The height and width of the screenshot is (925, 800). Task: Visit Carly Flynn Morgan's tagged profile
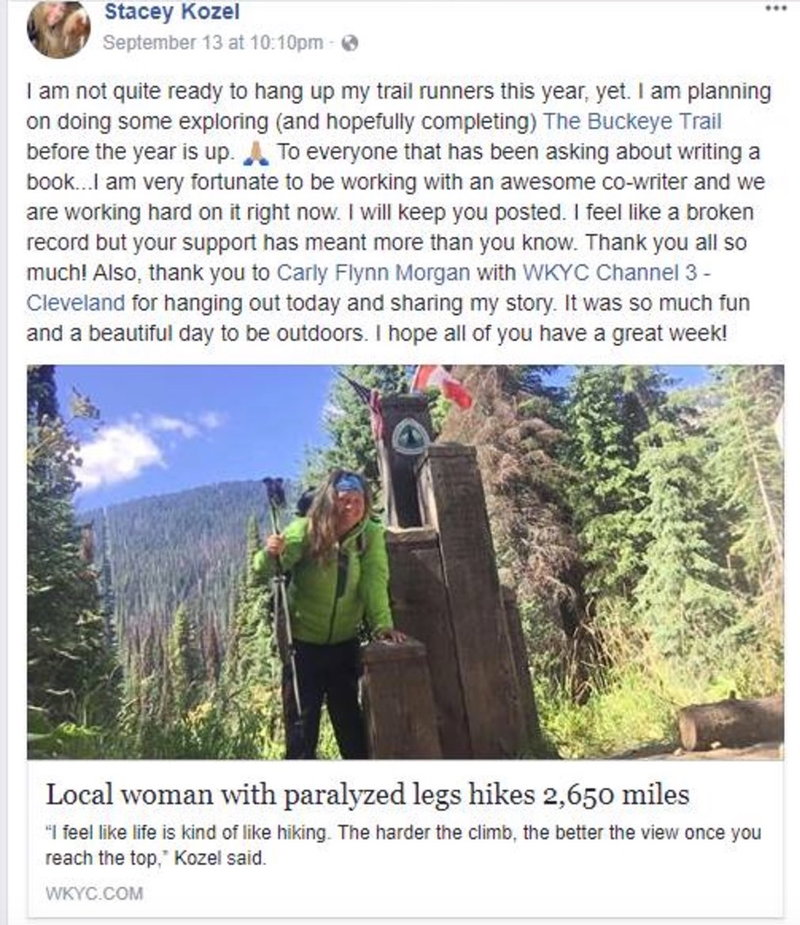[x=373, y=273]
